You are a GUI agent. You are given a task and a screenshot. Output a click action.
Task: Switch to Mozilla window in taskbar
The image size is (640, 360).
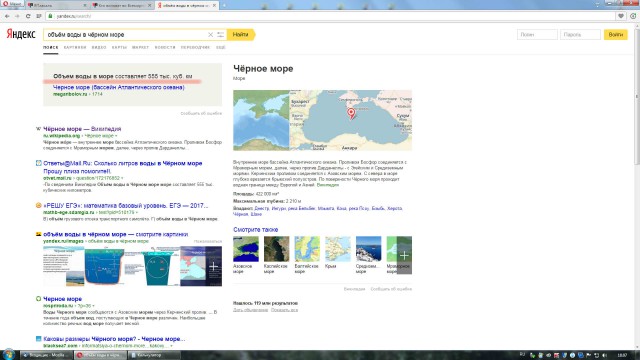[47, 355]
